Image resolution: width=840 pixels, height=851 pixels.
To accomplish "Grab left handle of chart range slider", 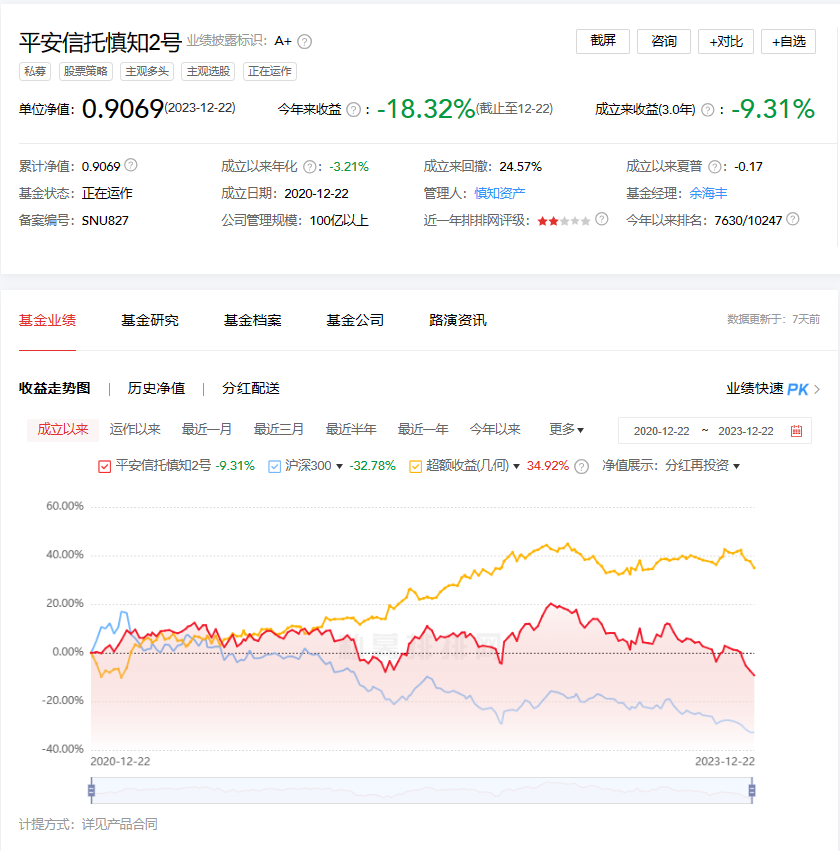I will click(x=91, y=790).
